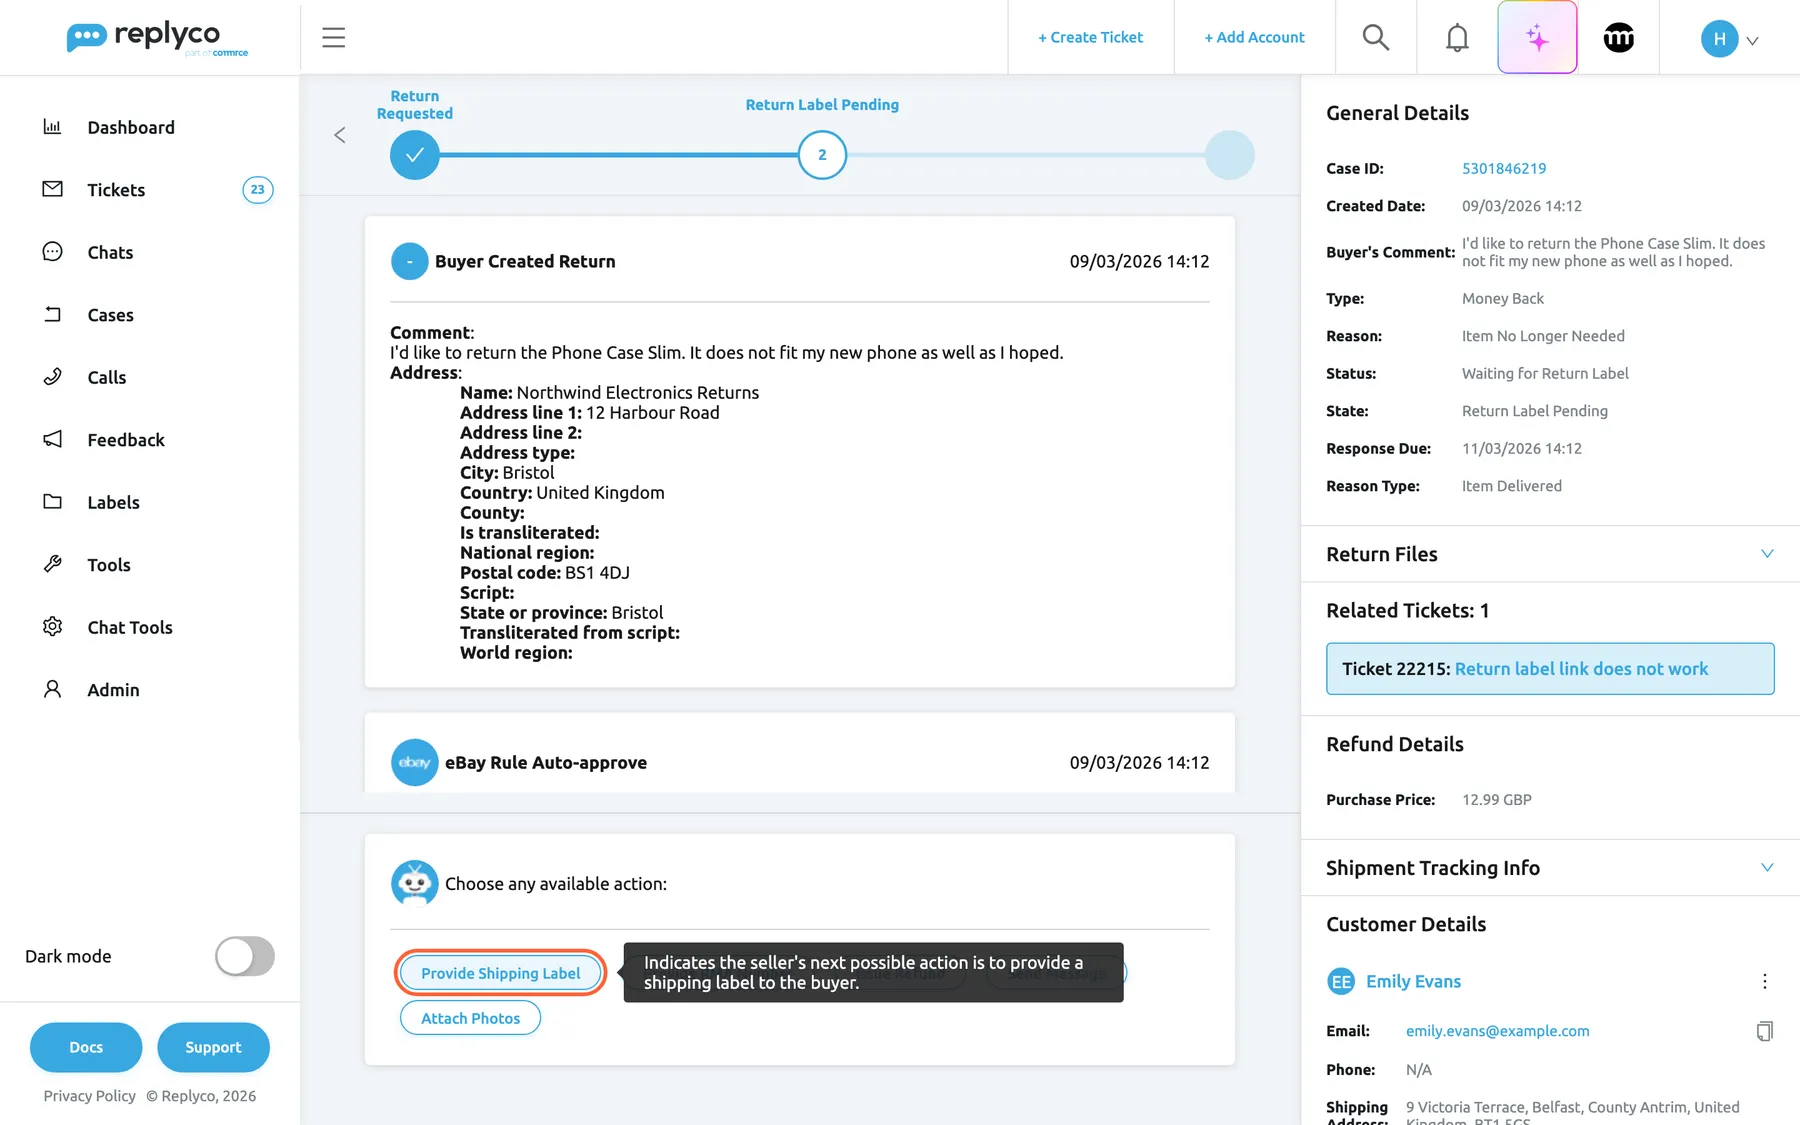
Task: Open the Chat Tools menu item
Action: click(130, 627)
